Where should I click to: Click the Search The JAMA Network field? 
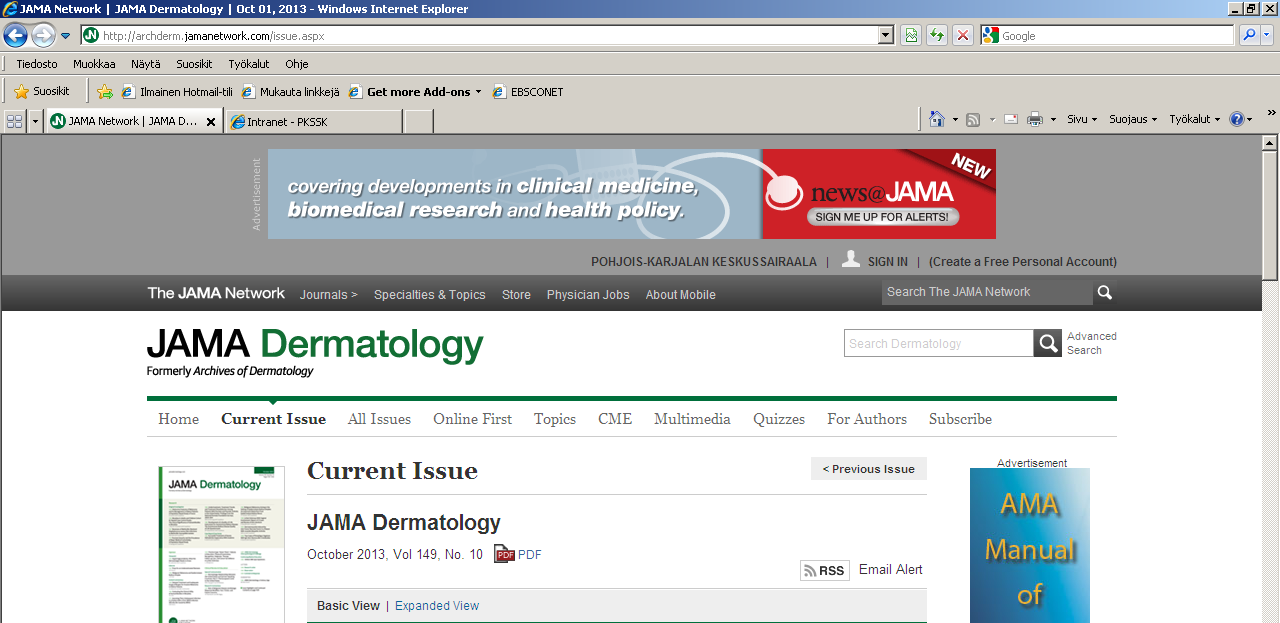coord(986,292)
